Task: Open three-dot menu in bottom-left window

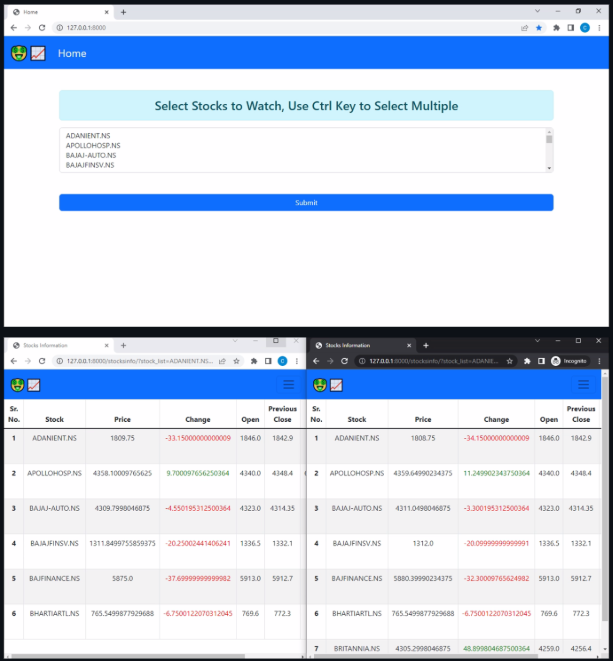Action: coord(297,361)
